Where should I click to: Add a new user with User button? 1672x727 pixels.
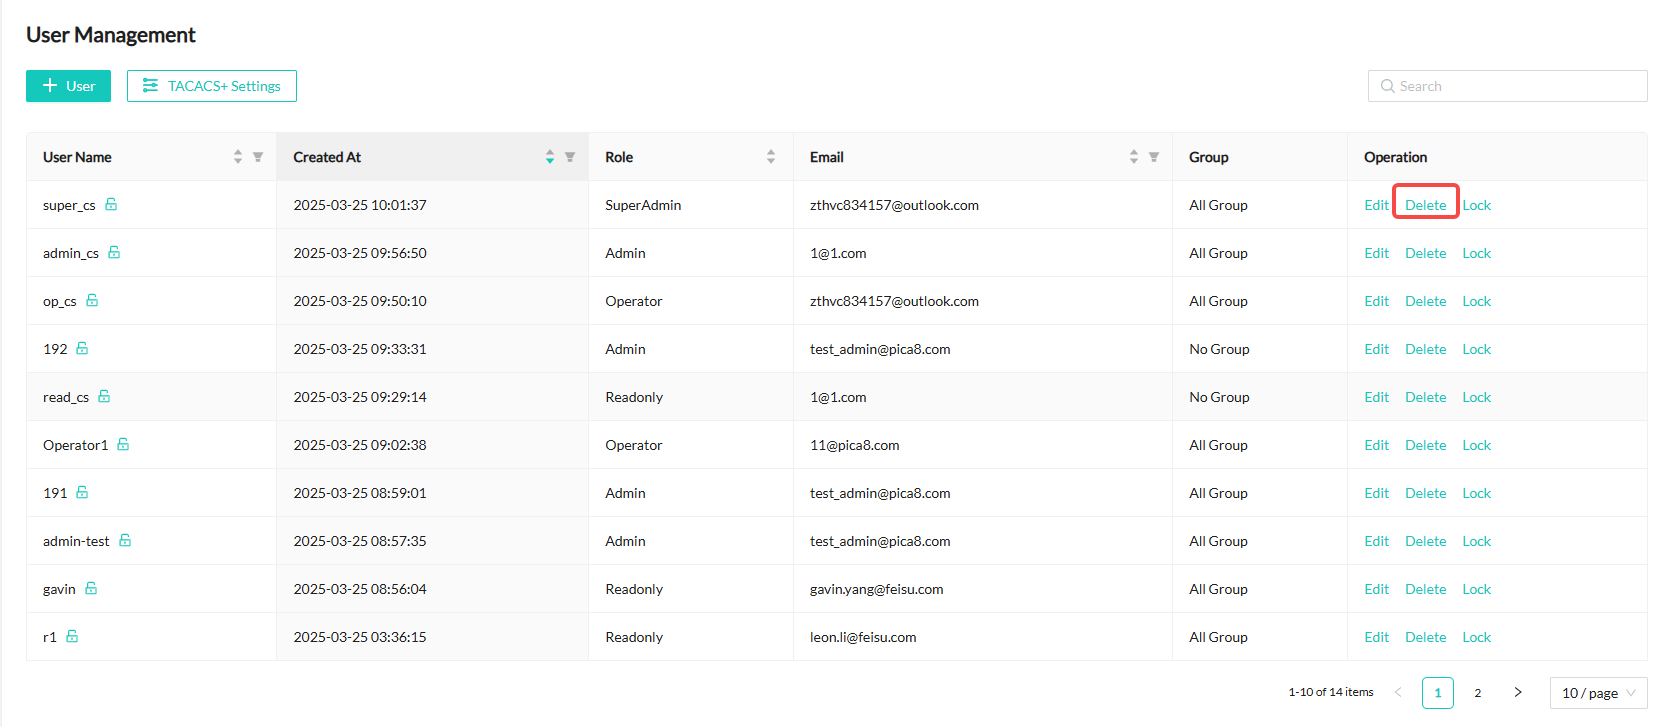pyautogui.click(x=68, y=86)
